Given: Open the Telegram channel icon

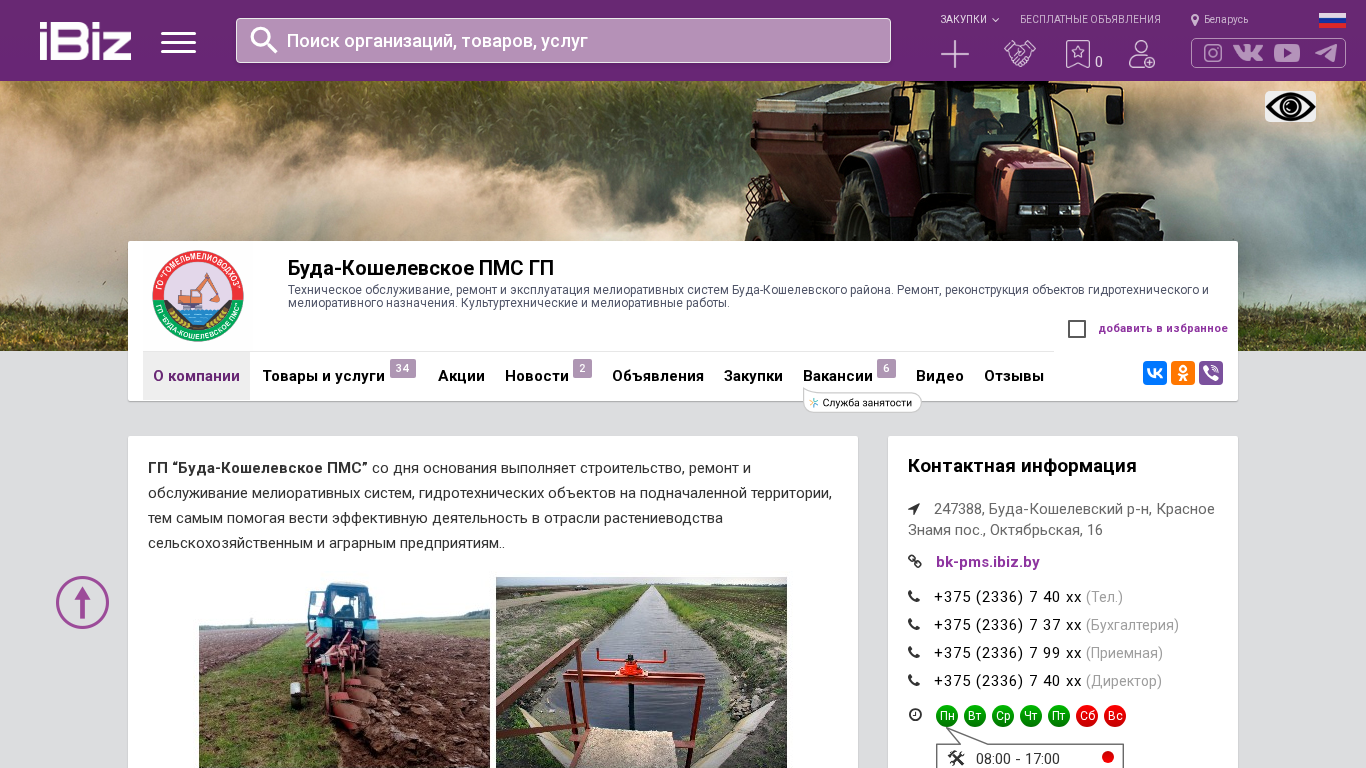Looking at the screenshot, I should pyautogui.click(x=1326, y=53).
